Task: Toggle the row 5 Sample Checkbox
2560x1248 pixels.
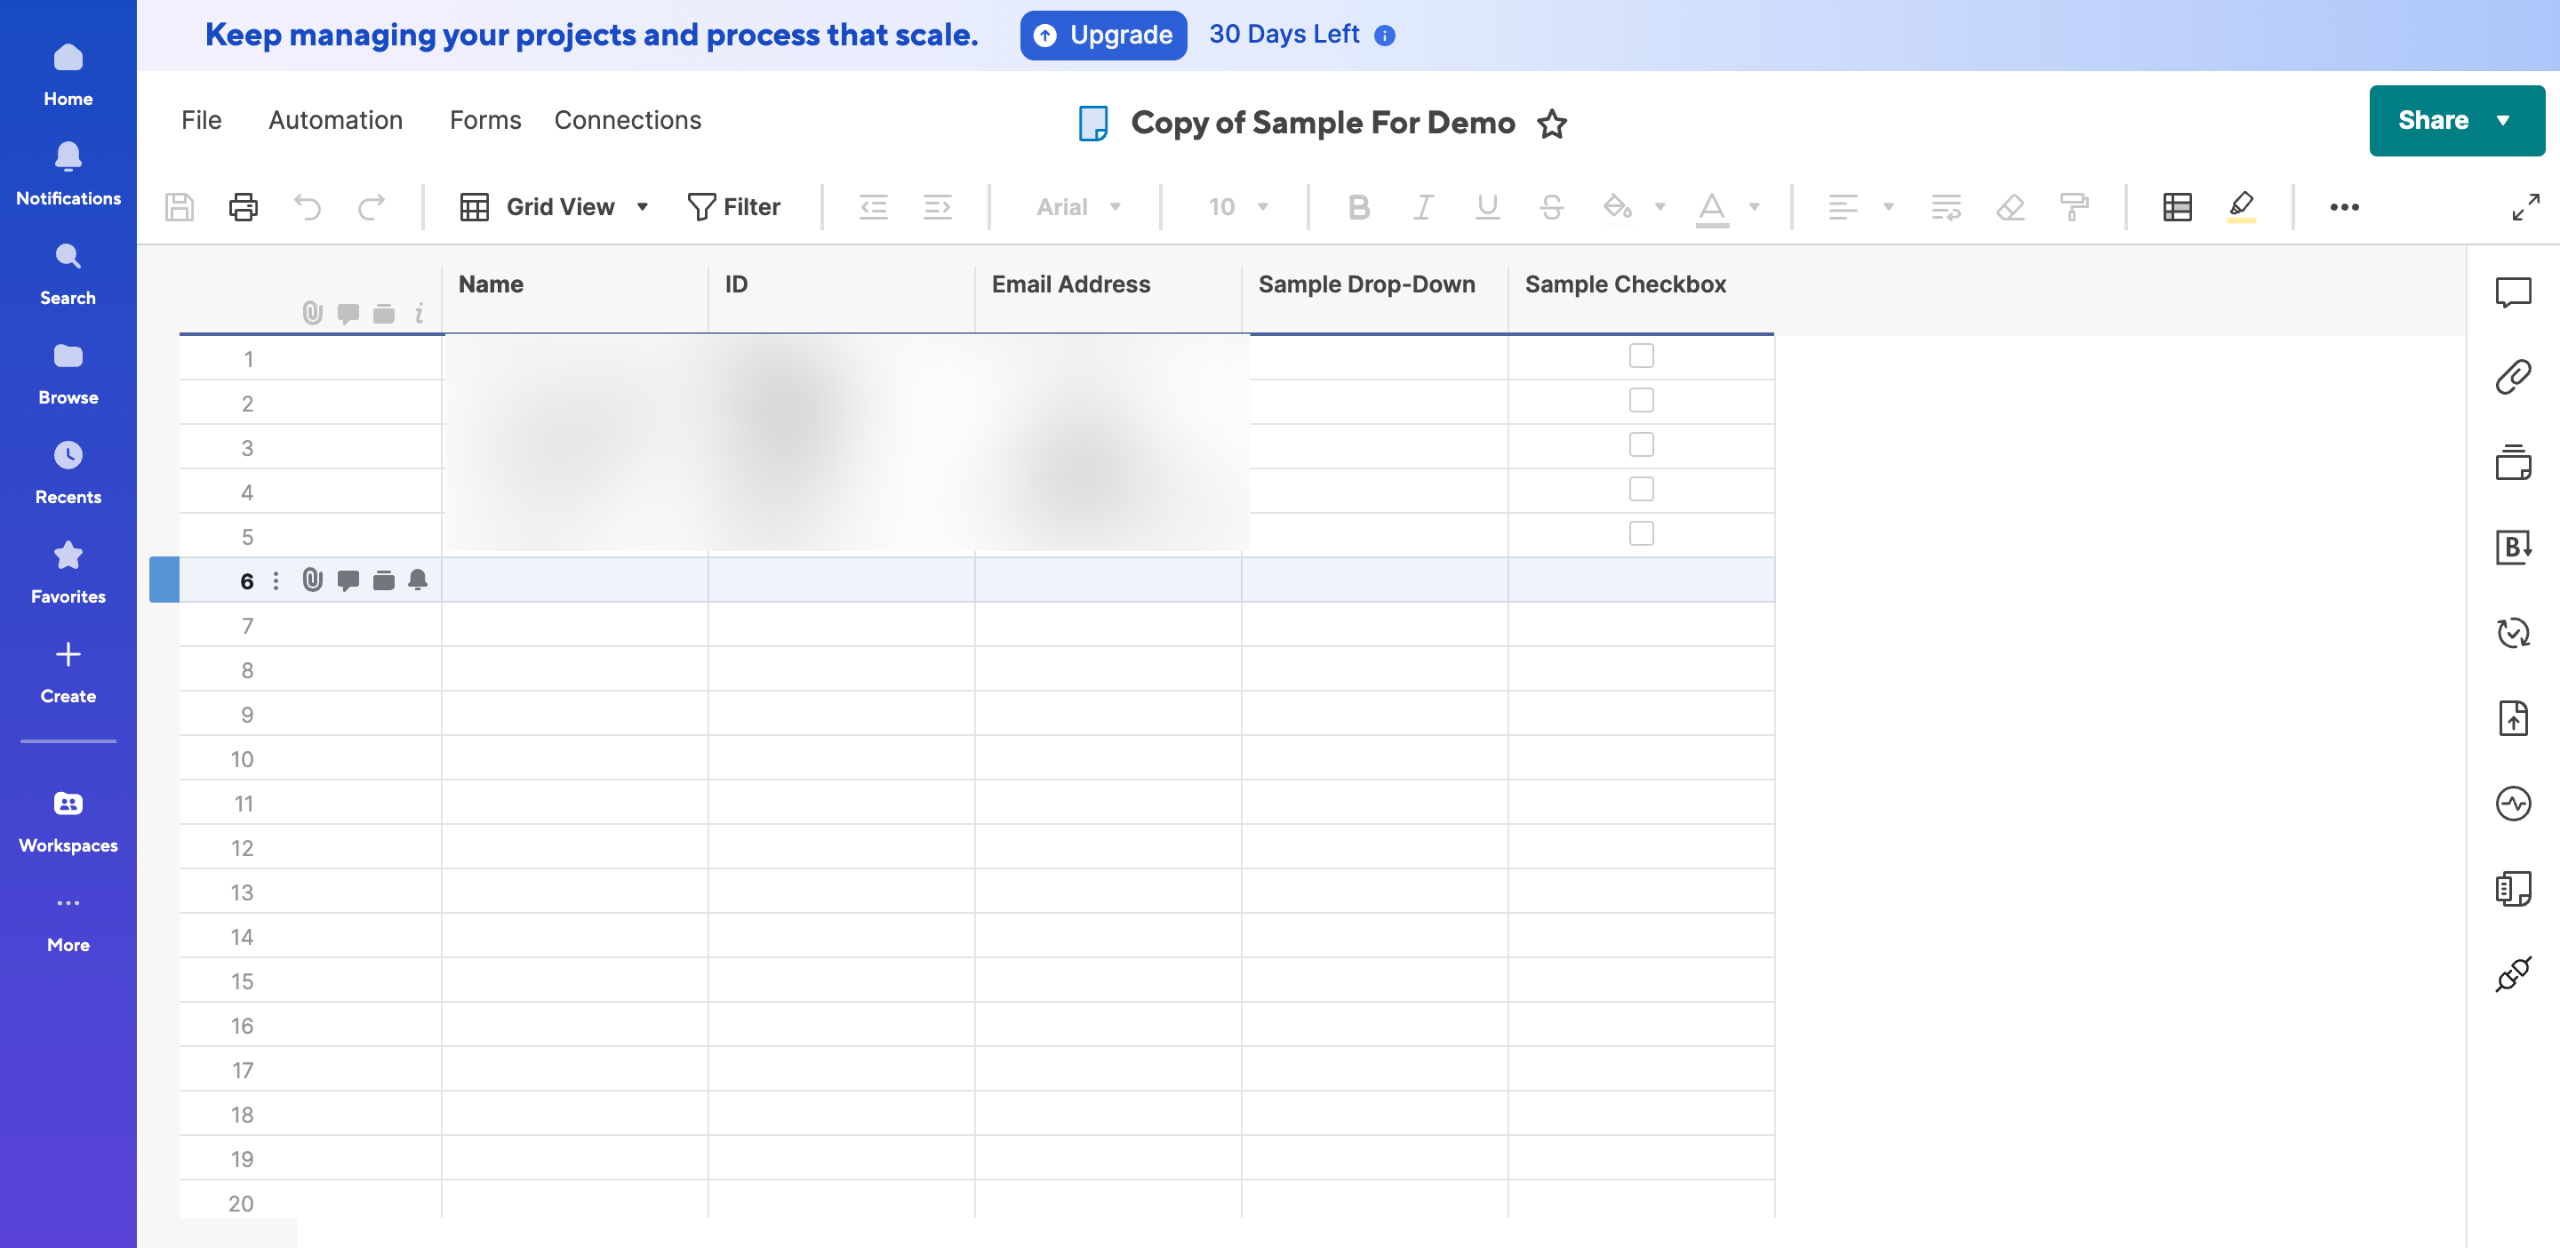Action: coord(1641,534)
